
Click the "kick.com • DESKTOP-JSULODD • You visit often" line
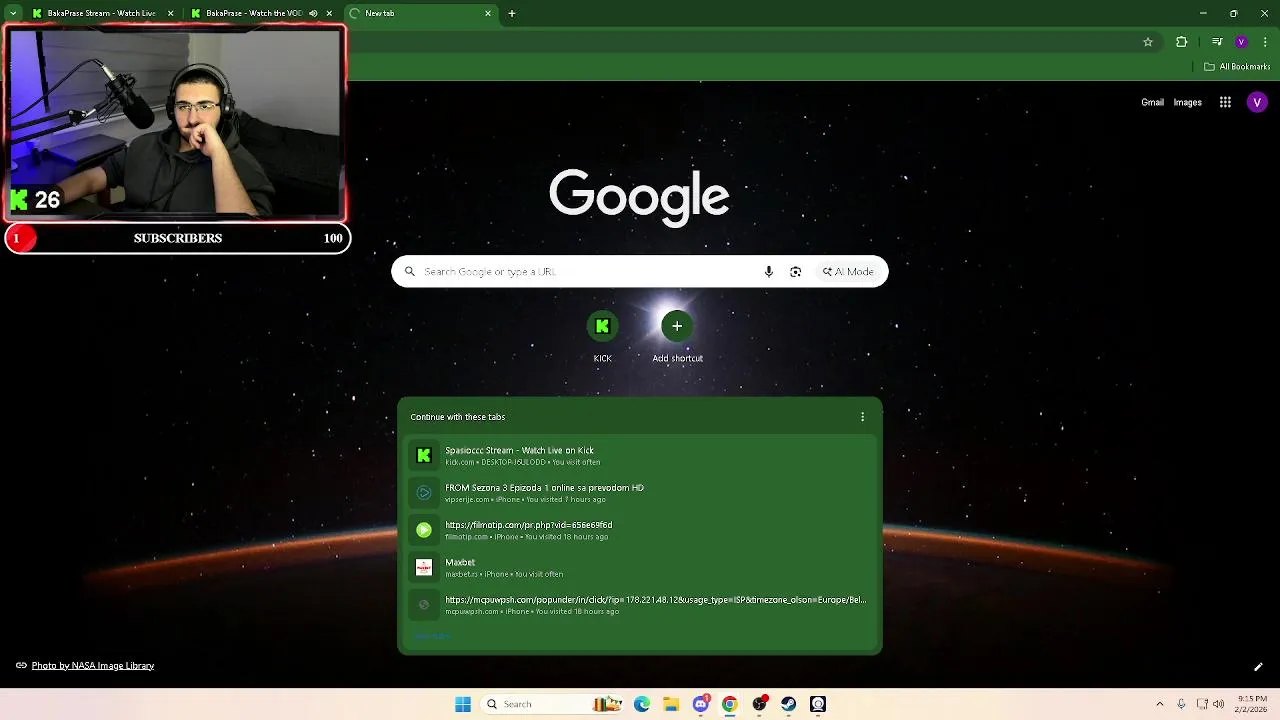[523, 462]
